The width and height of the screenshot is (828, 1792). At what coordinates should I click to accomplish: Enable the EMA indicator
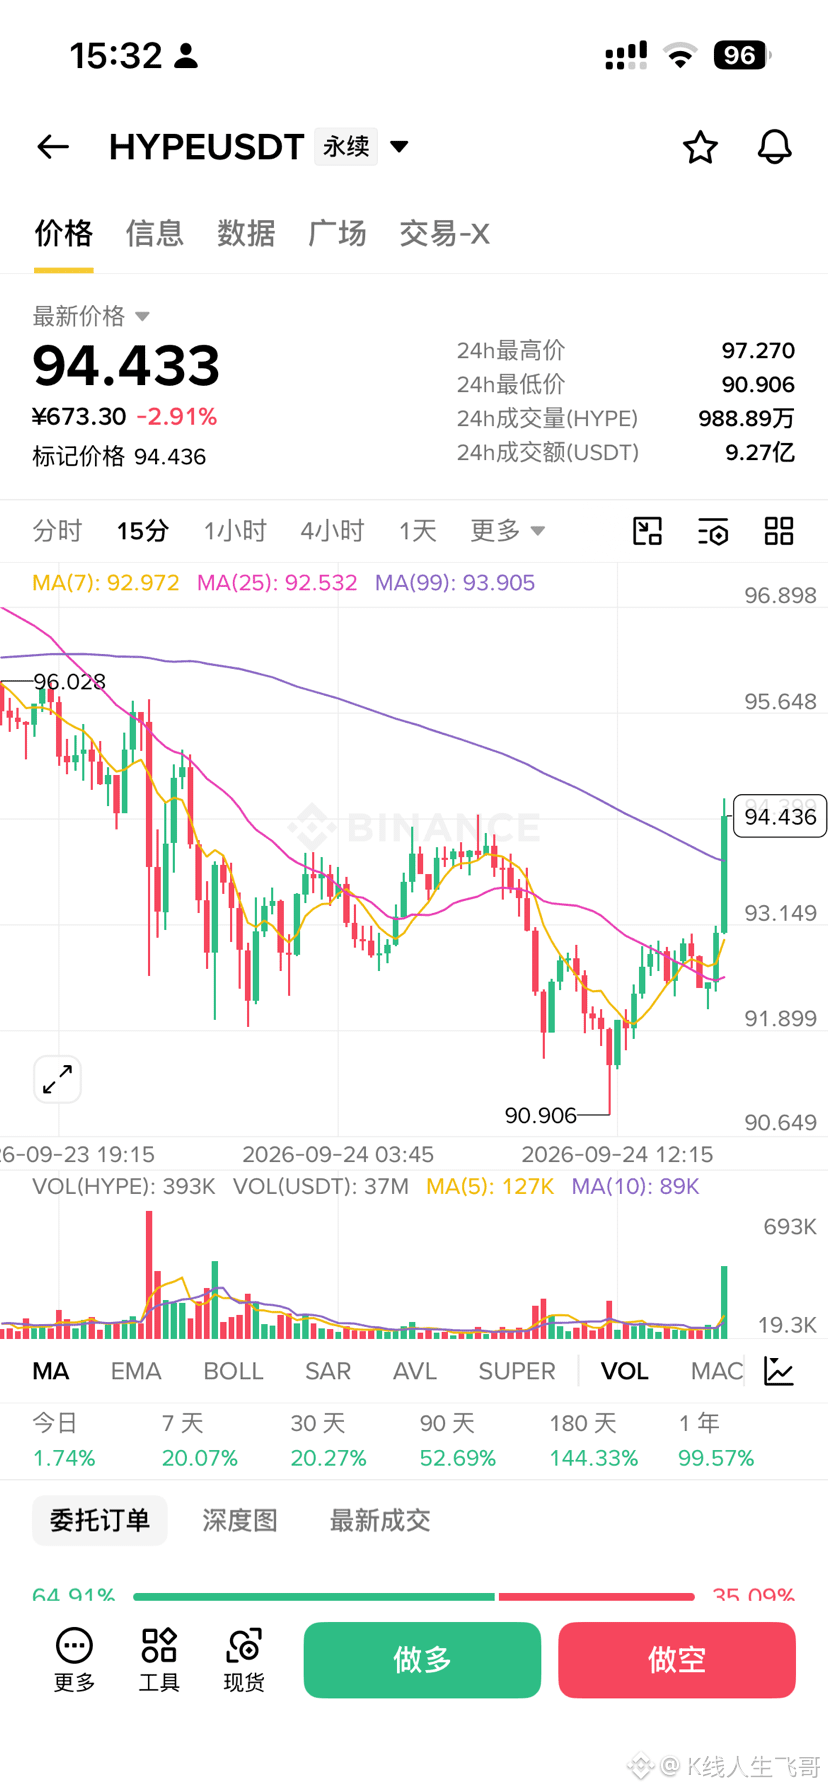(136, 1371)
